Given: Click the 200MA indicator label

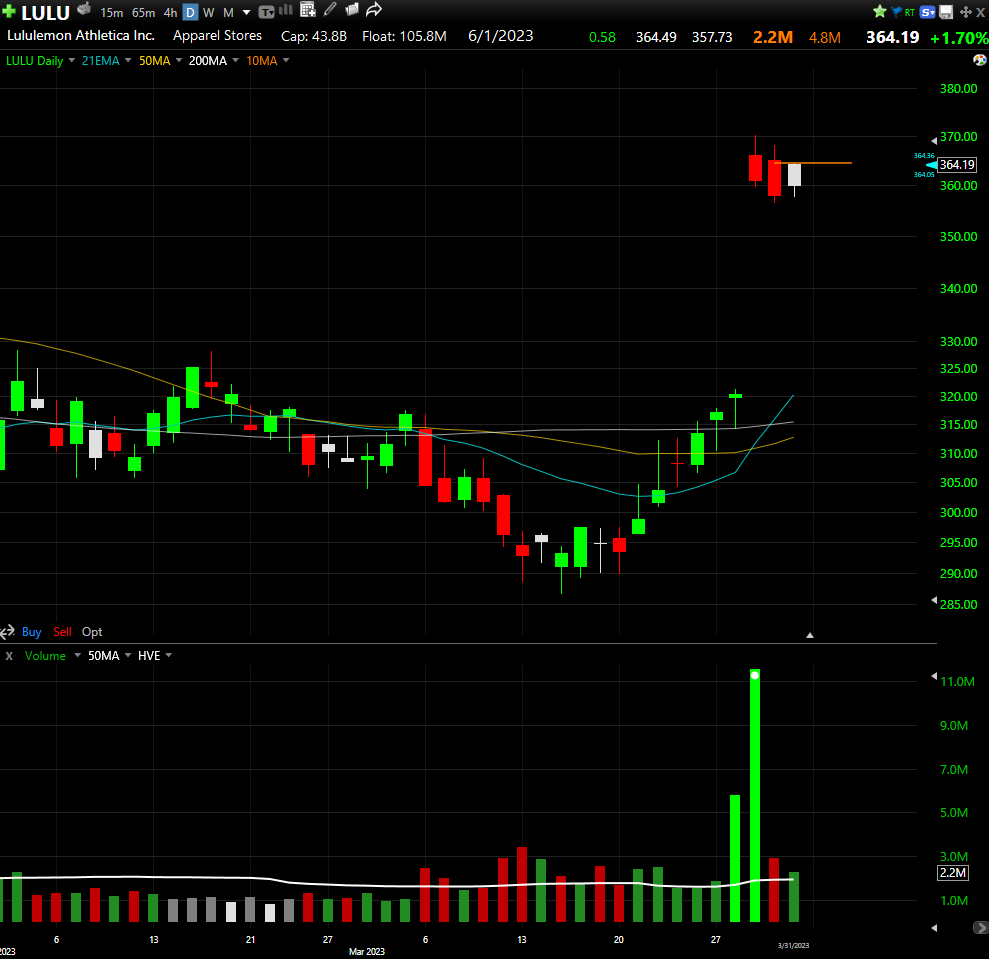Looking at the screenshot, I should 208,61.
